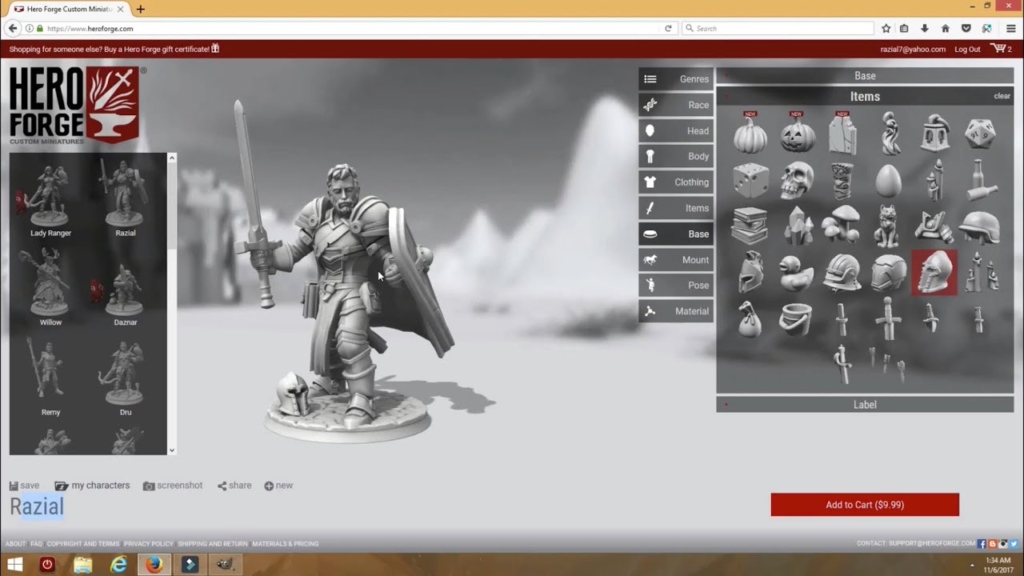
Task: Click the character list scroll-down arrow
Action: [172, 450]
